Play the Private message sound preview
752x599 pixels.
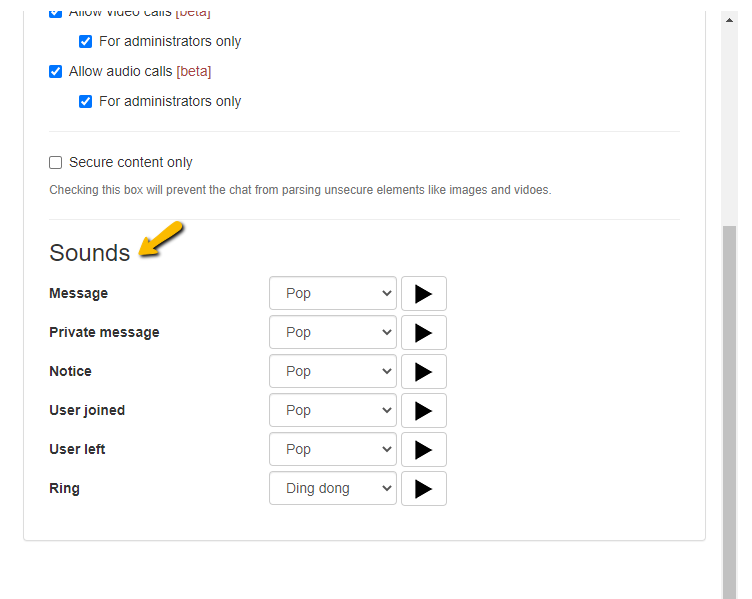[x=423, y=333]
